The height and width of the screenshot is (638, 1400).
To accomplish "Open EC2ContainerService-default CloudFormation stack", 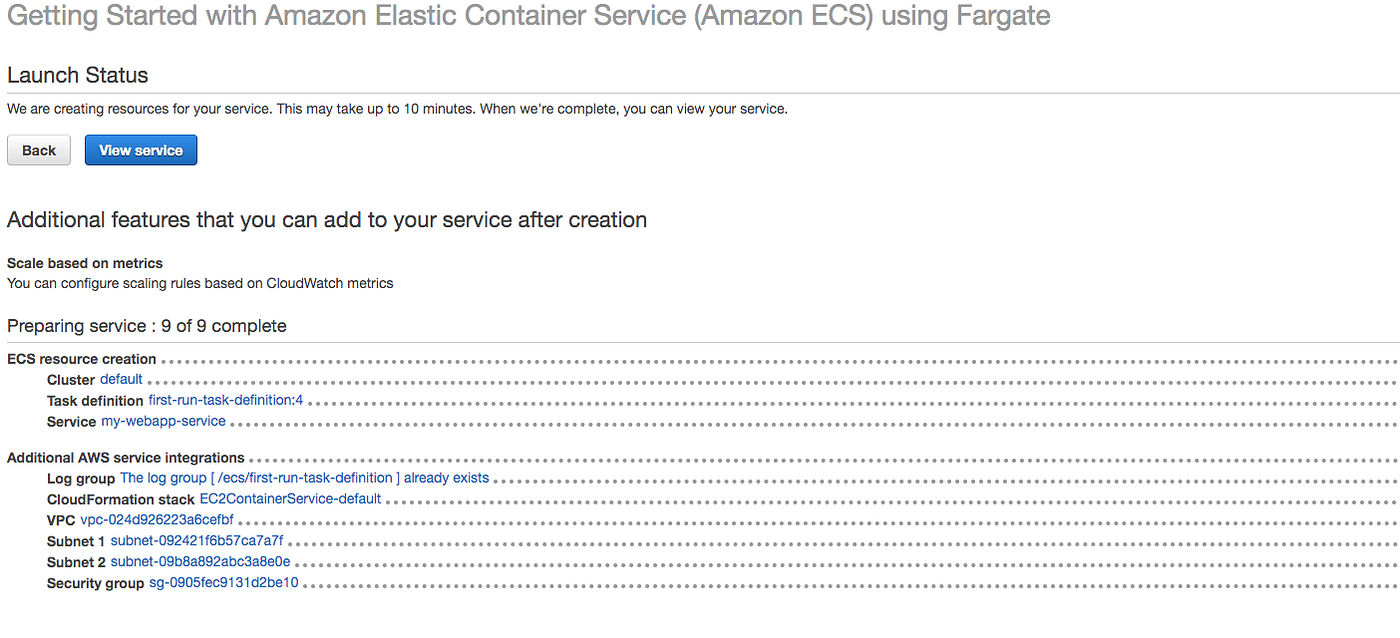I will (x=290, y=499).
